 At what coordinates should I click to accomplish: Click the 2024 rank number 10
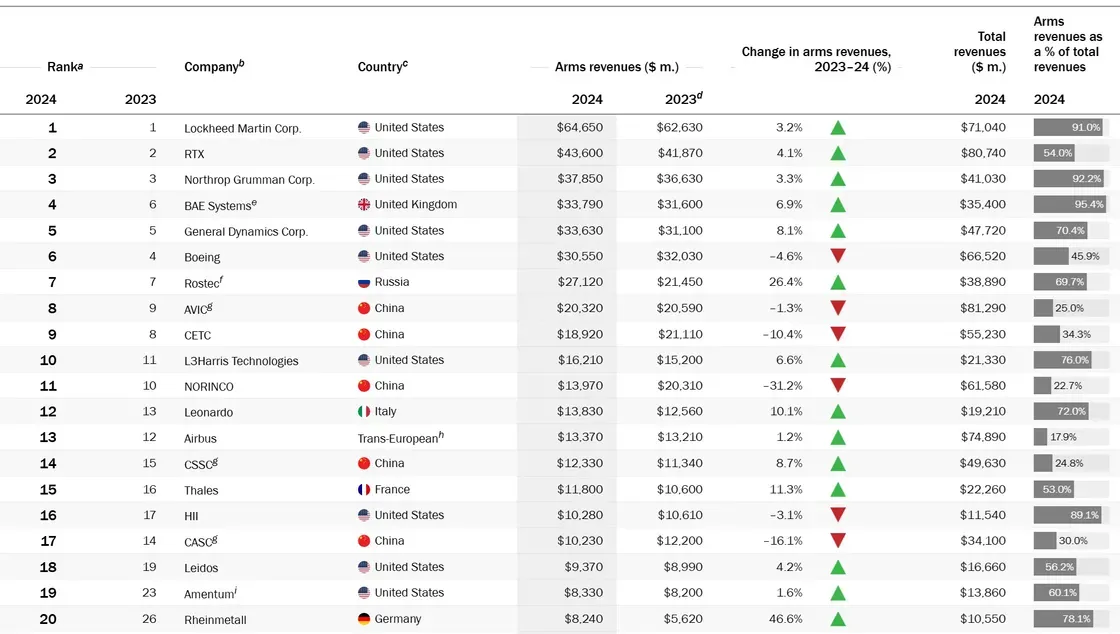[48, 361]
